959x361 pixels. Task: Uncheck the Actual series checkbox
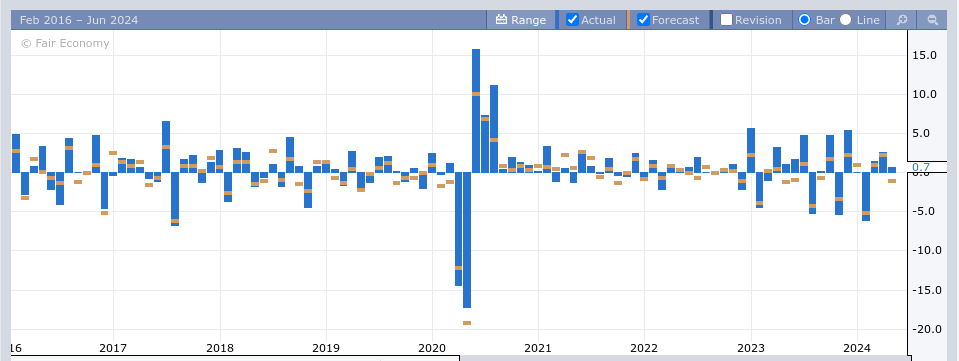click(x=572, y=20)
